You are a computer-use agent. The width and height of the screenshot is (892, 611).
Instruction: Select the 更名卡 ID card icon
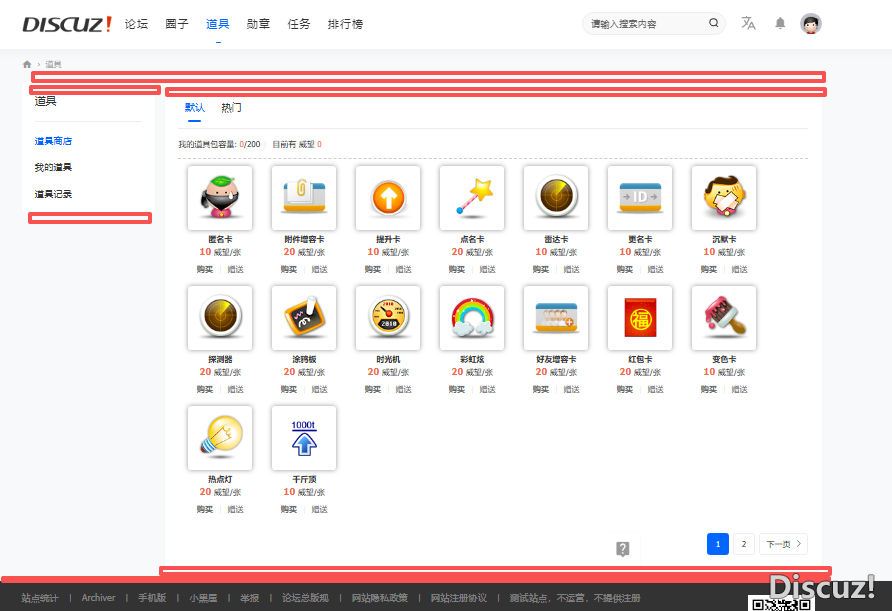pos(640,197)
